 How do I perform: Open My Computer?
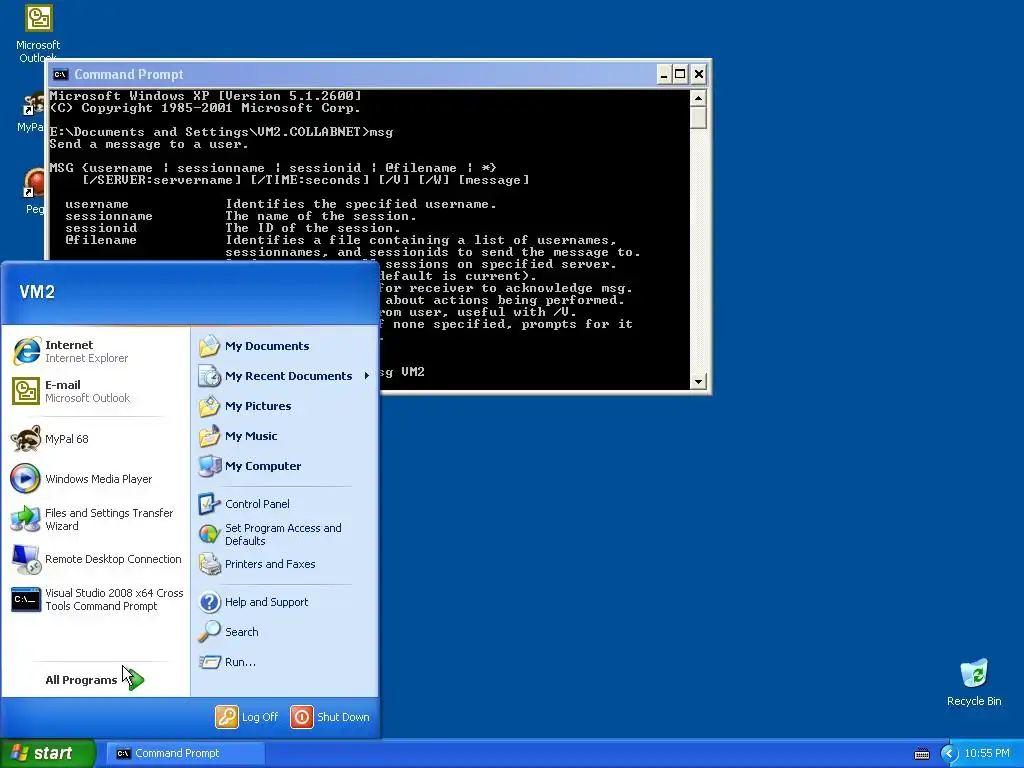pyautogui.click(x=285, y=466)
